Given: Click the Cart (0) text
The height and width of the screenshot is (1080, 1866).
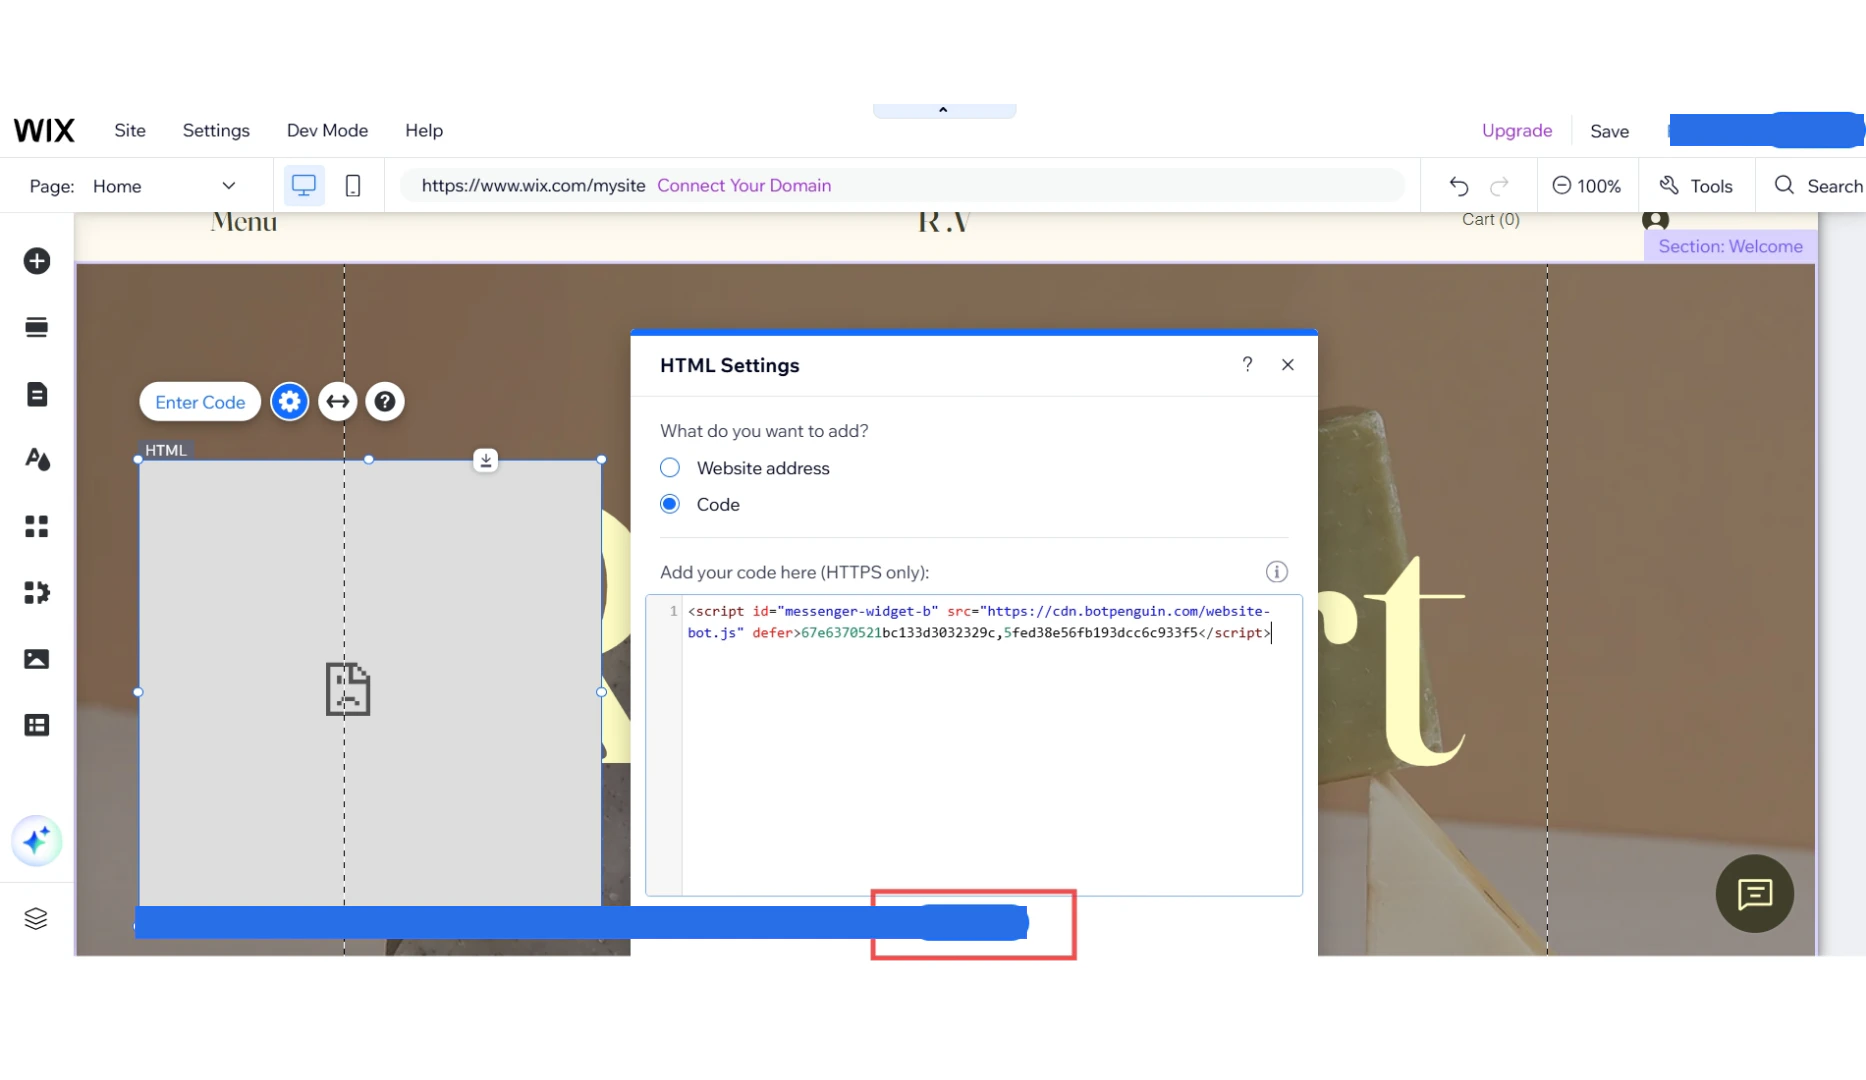Looking at the screenshot, I should click(x=1491, y=219).
